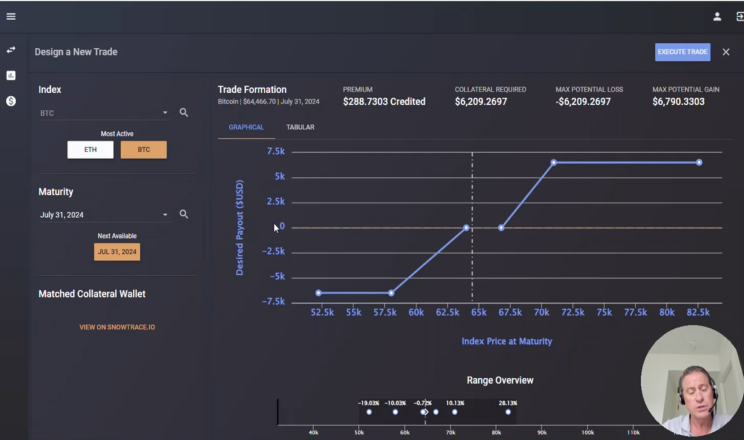Open the dollar wallet sidebar icon

(11, 101)
